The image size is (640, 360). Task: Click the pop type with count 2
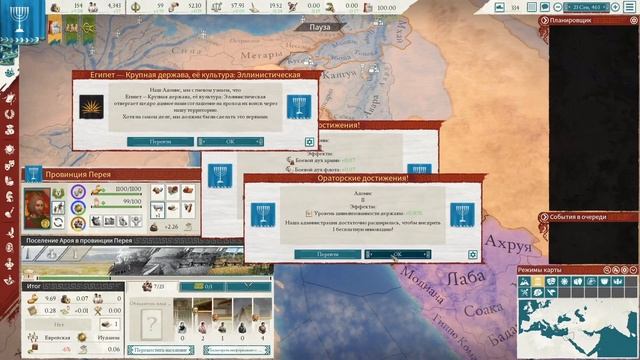(202, 320)
